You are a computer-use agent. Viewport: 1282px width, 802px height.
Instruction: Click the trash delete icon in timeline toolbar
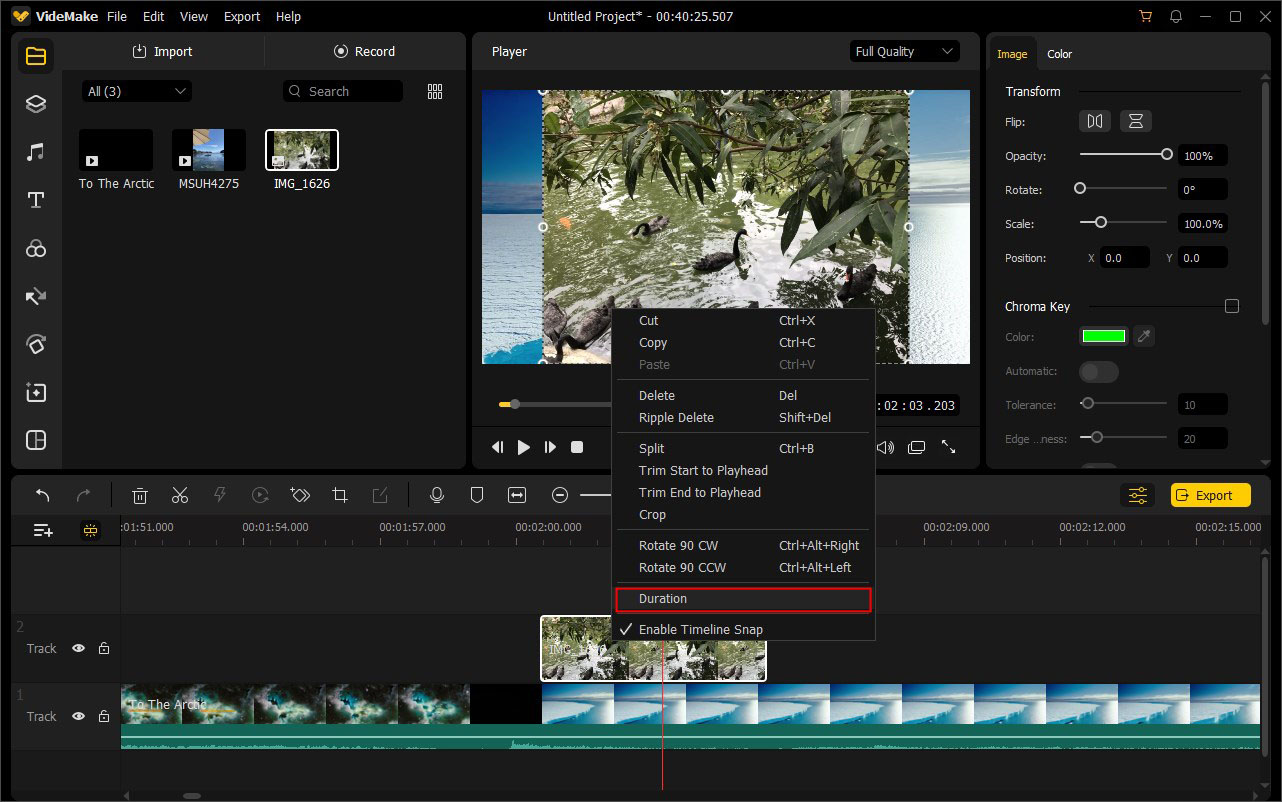pyautogui.click(x=139, y=494)
